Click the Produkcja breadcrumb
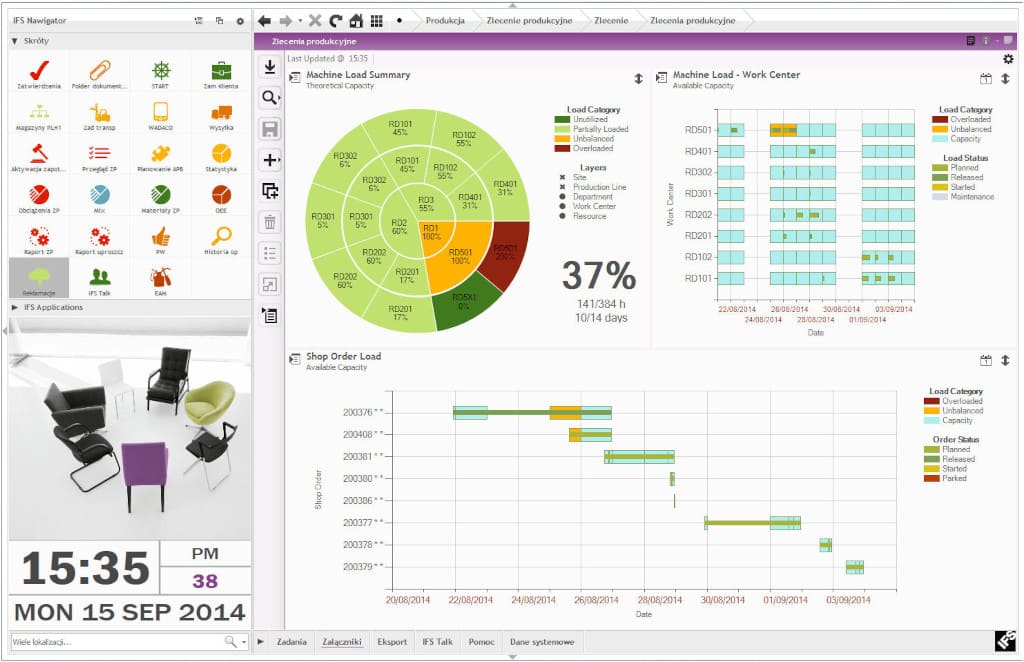 click(445, 20)
